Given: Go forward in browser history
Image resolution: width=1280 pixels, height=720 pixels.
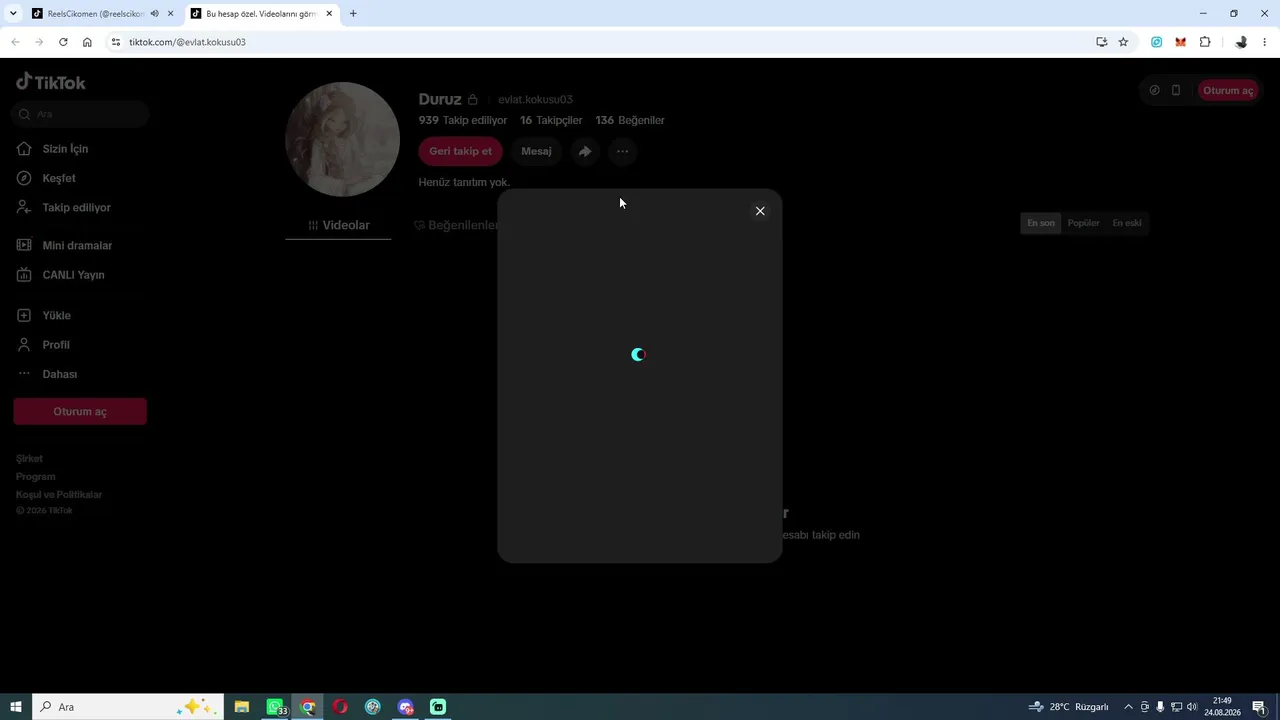Looking at the screenshot, I should (x=39, y=42).
